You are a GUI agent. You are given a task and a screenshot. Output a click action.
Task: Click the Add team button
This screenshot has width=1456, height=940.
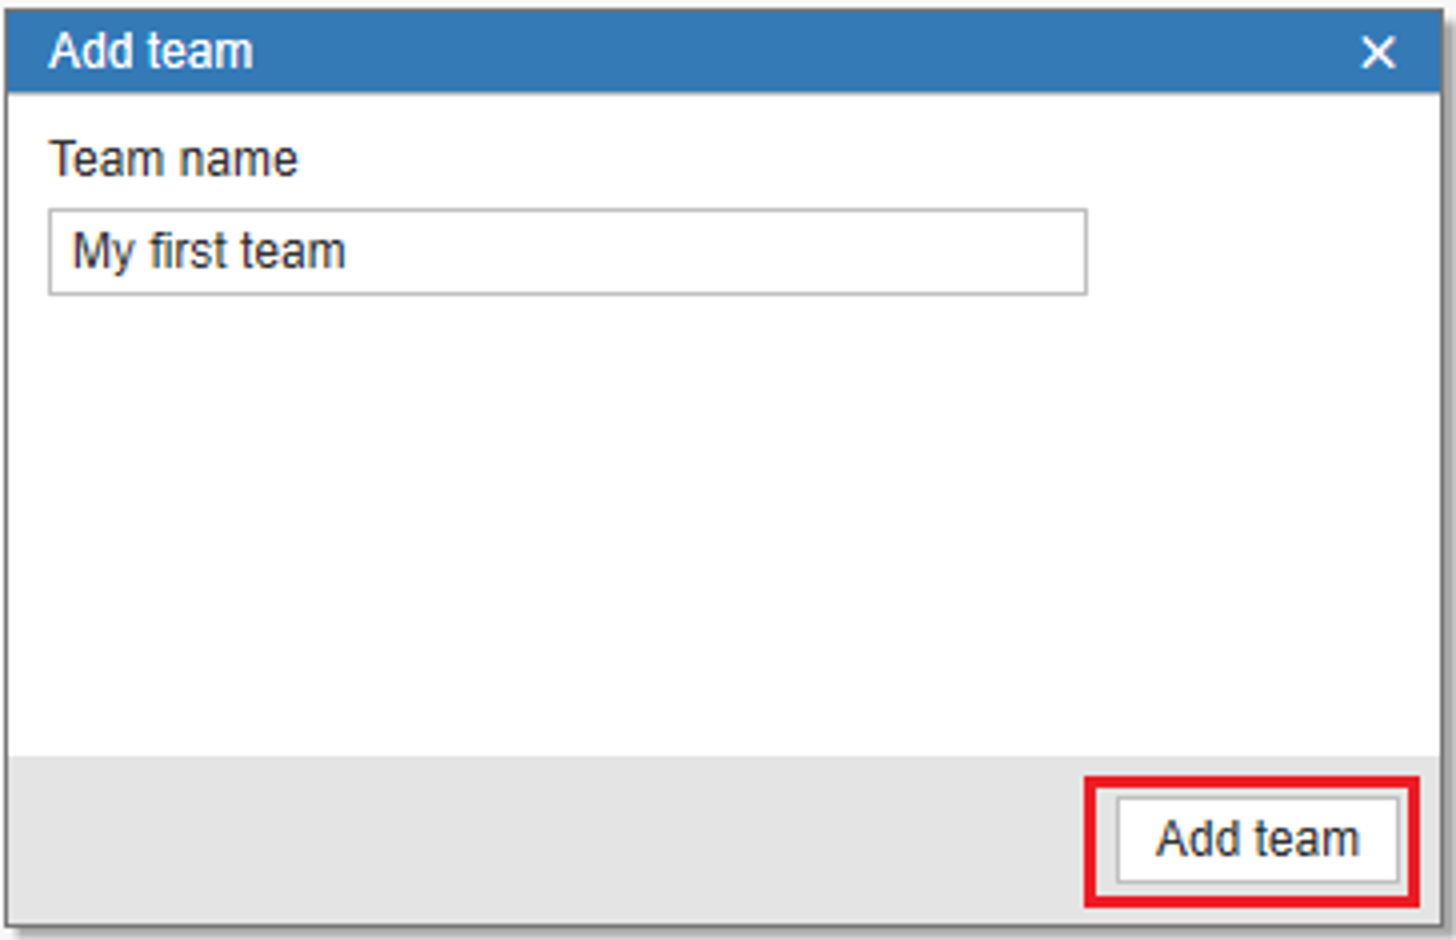pyautogui.click(x=1257, y=840)
